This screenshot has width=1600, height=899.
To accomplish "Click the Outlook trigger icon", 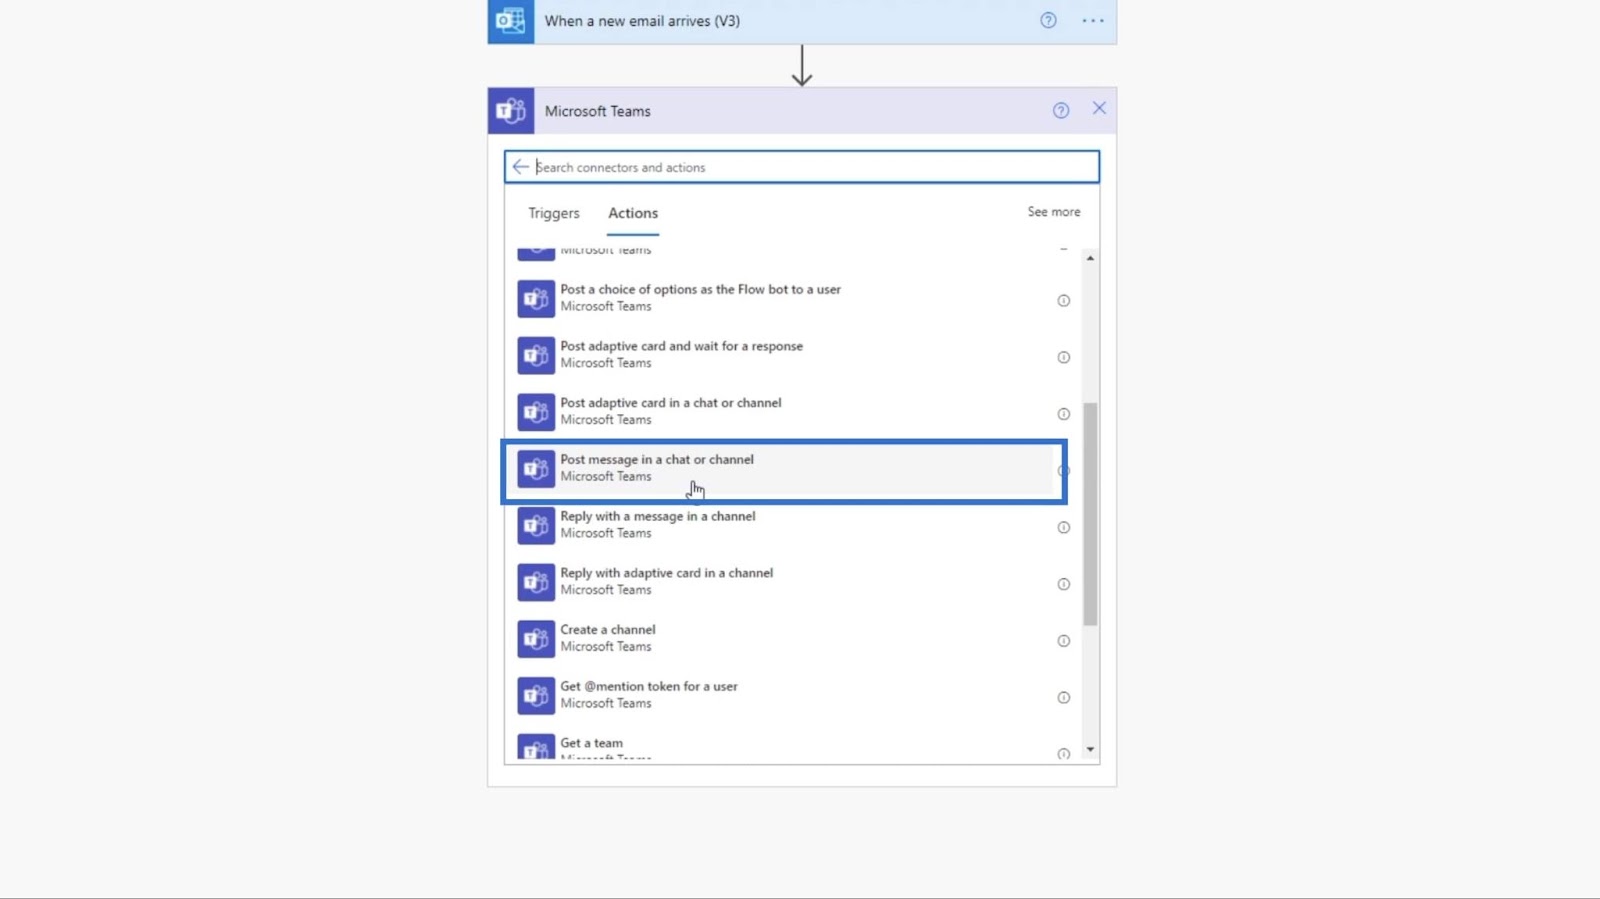I will click(511, 21).
